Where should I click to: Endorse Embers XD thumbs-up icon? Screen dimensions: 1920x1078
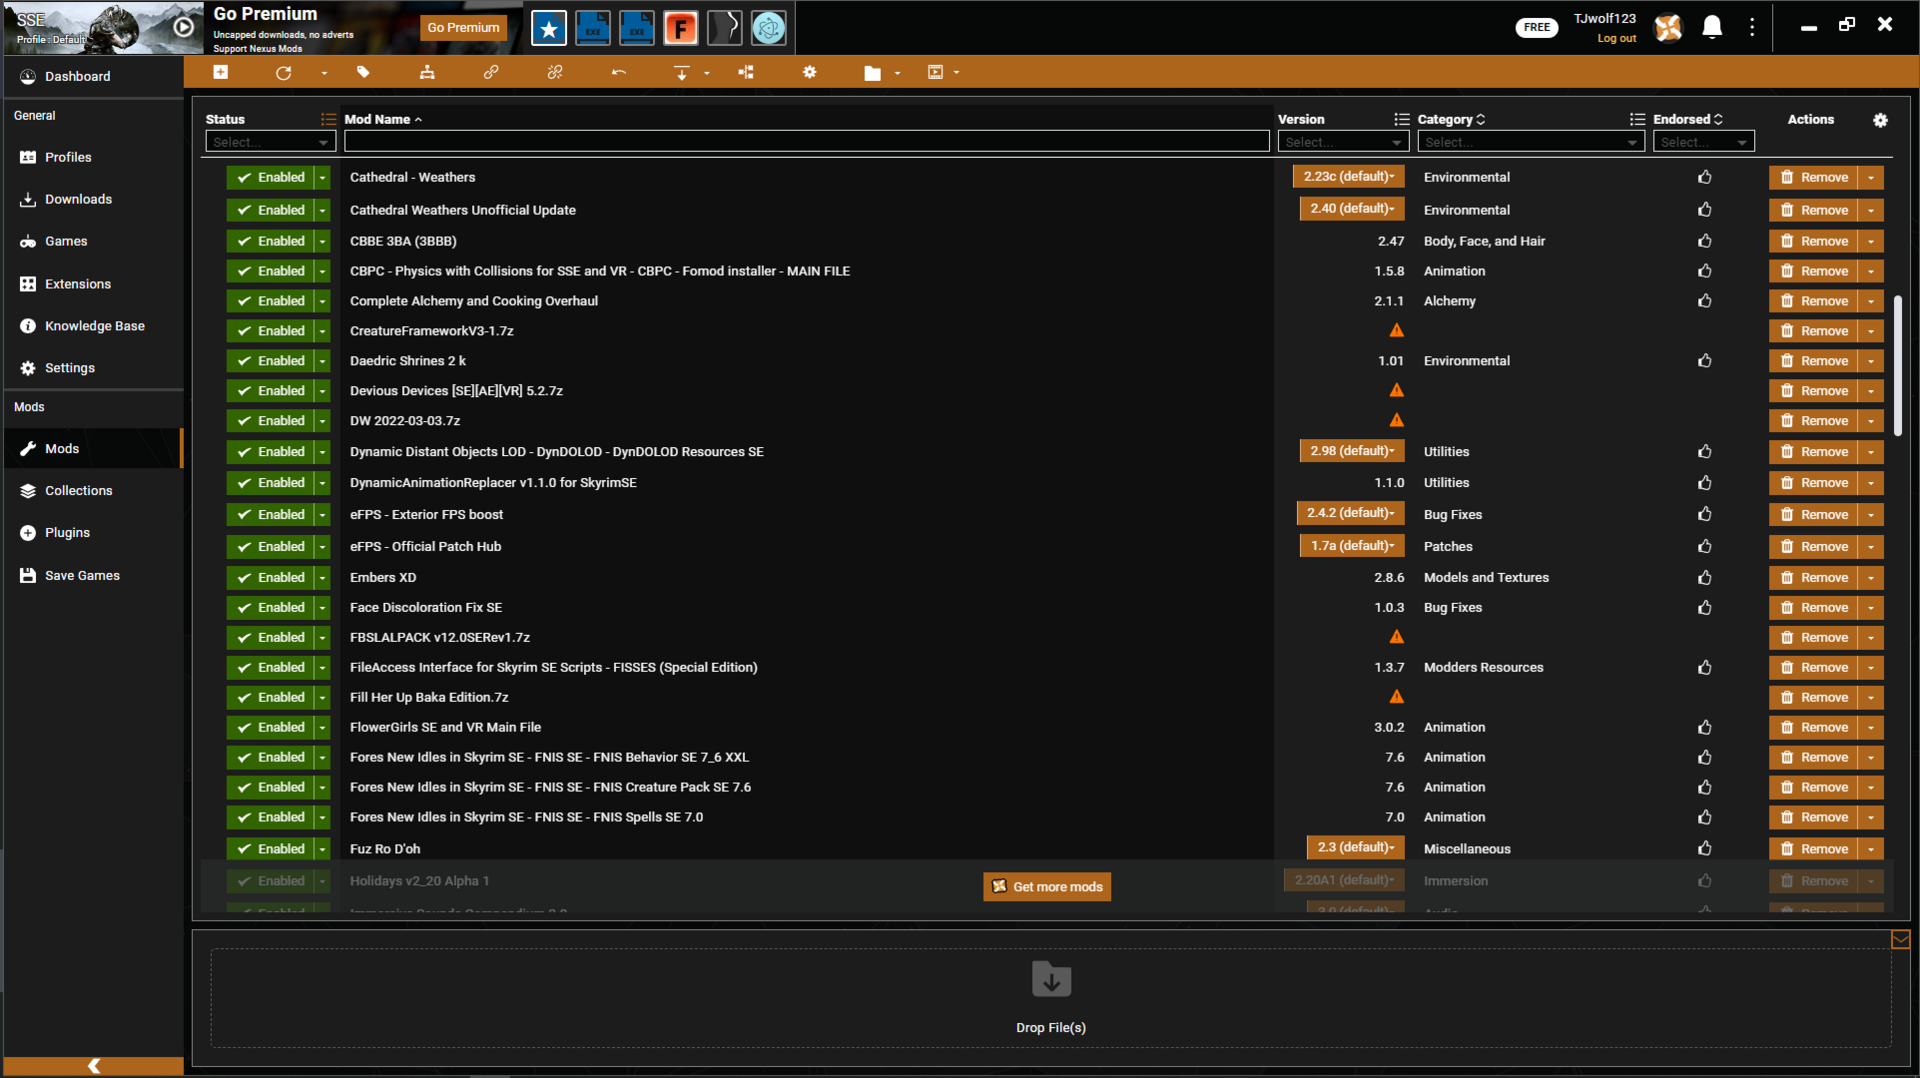pos(1705,577)
